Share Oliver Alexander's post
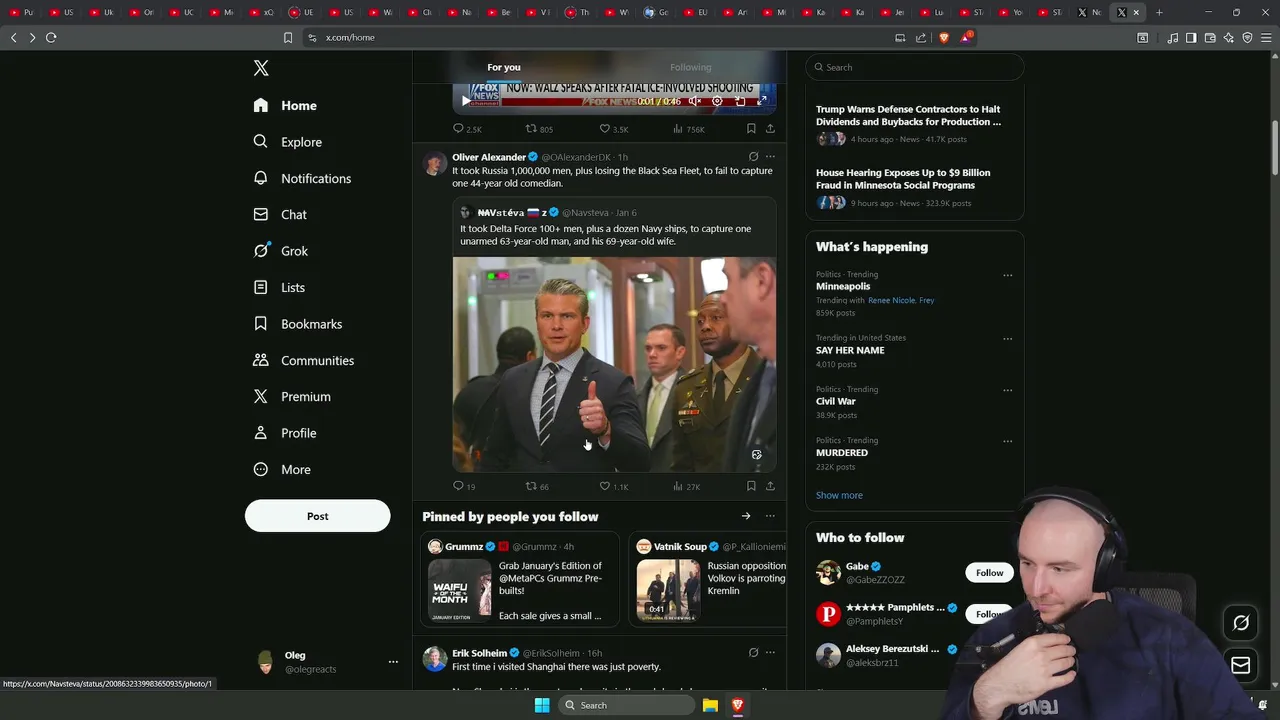This screenshot has width=1280, height=720. coord(770,486)
